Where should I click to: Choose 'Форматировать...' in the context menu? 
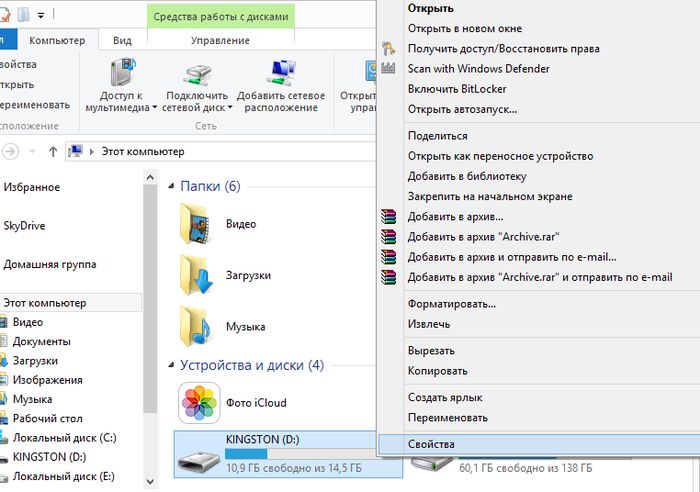(x=451, y=304)
